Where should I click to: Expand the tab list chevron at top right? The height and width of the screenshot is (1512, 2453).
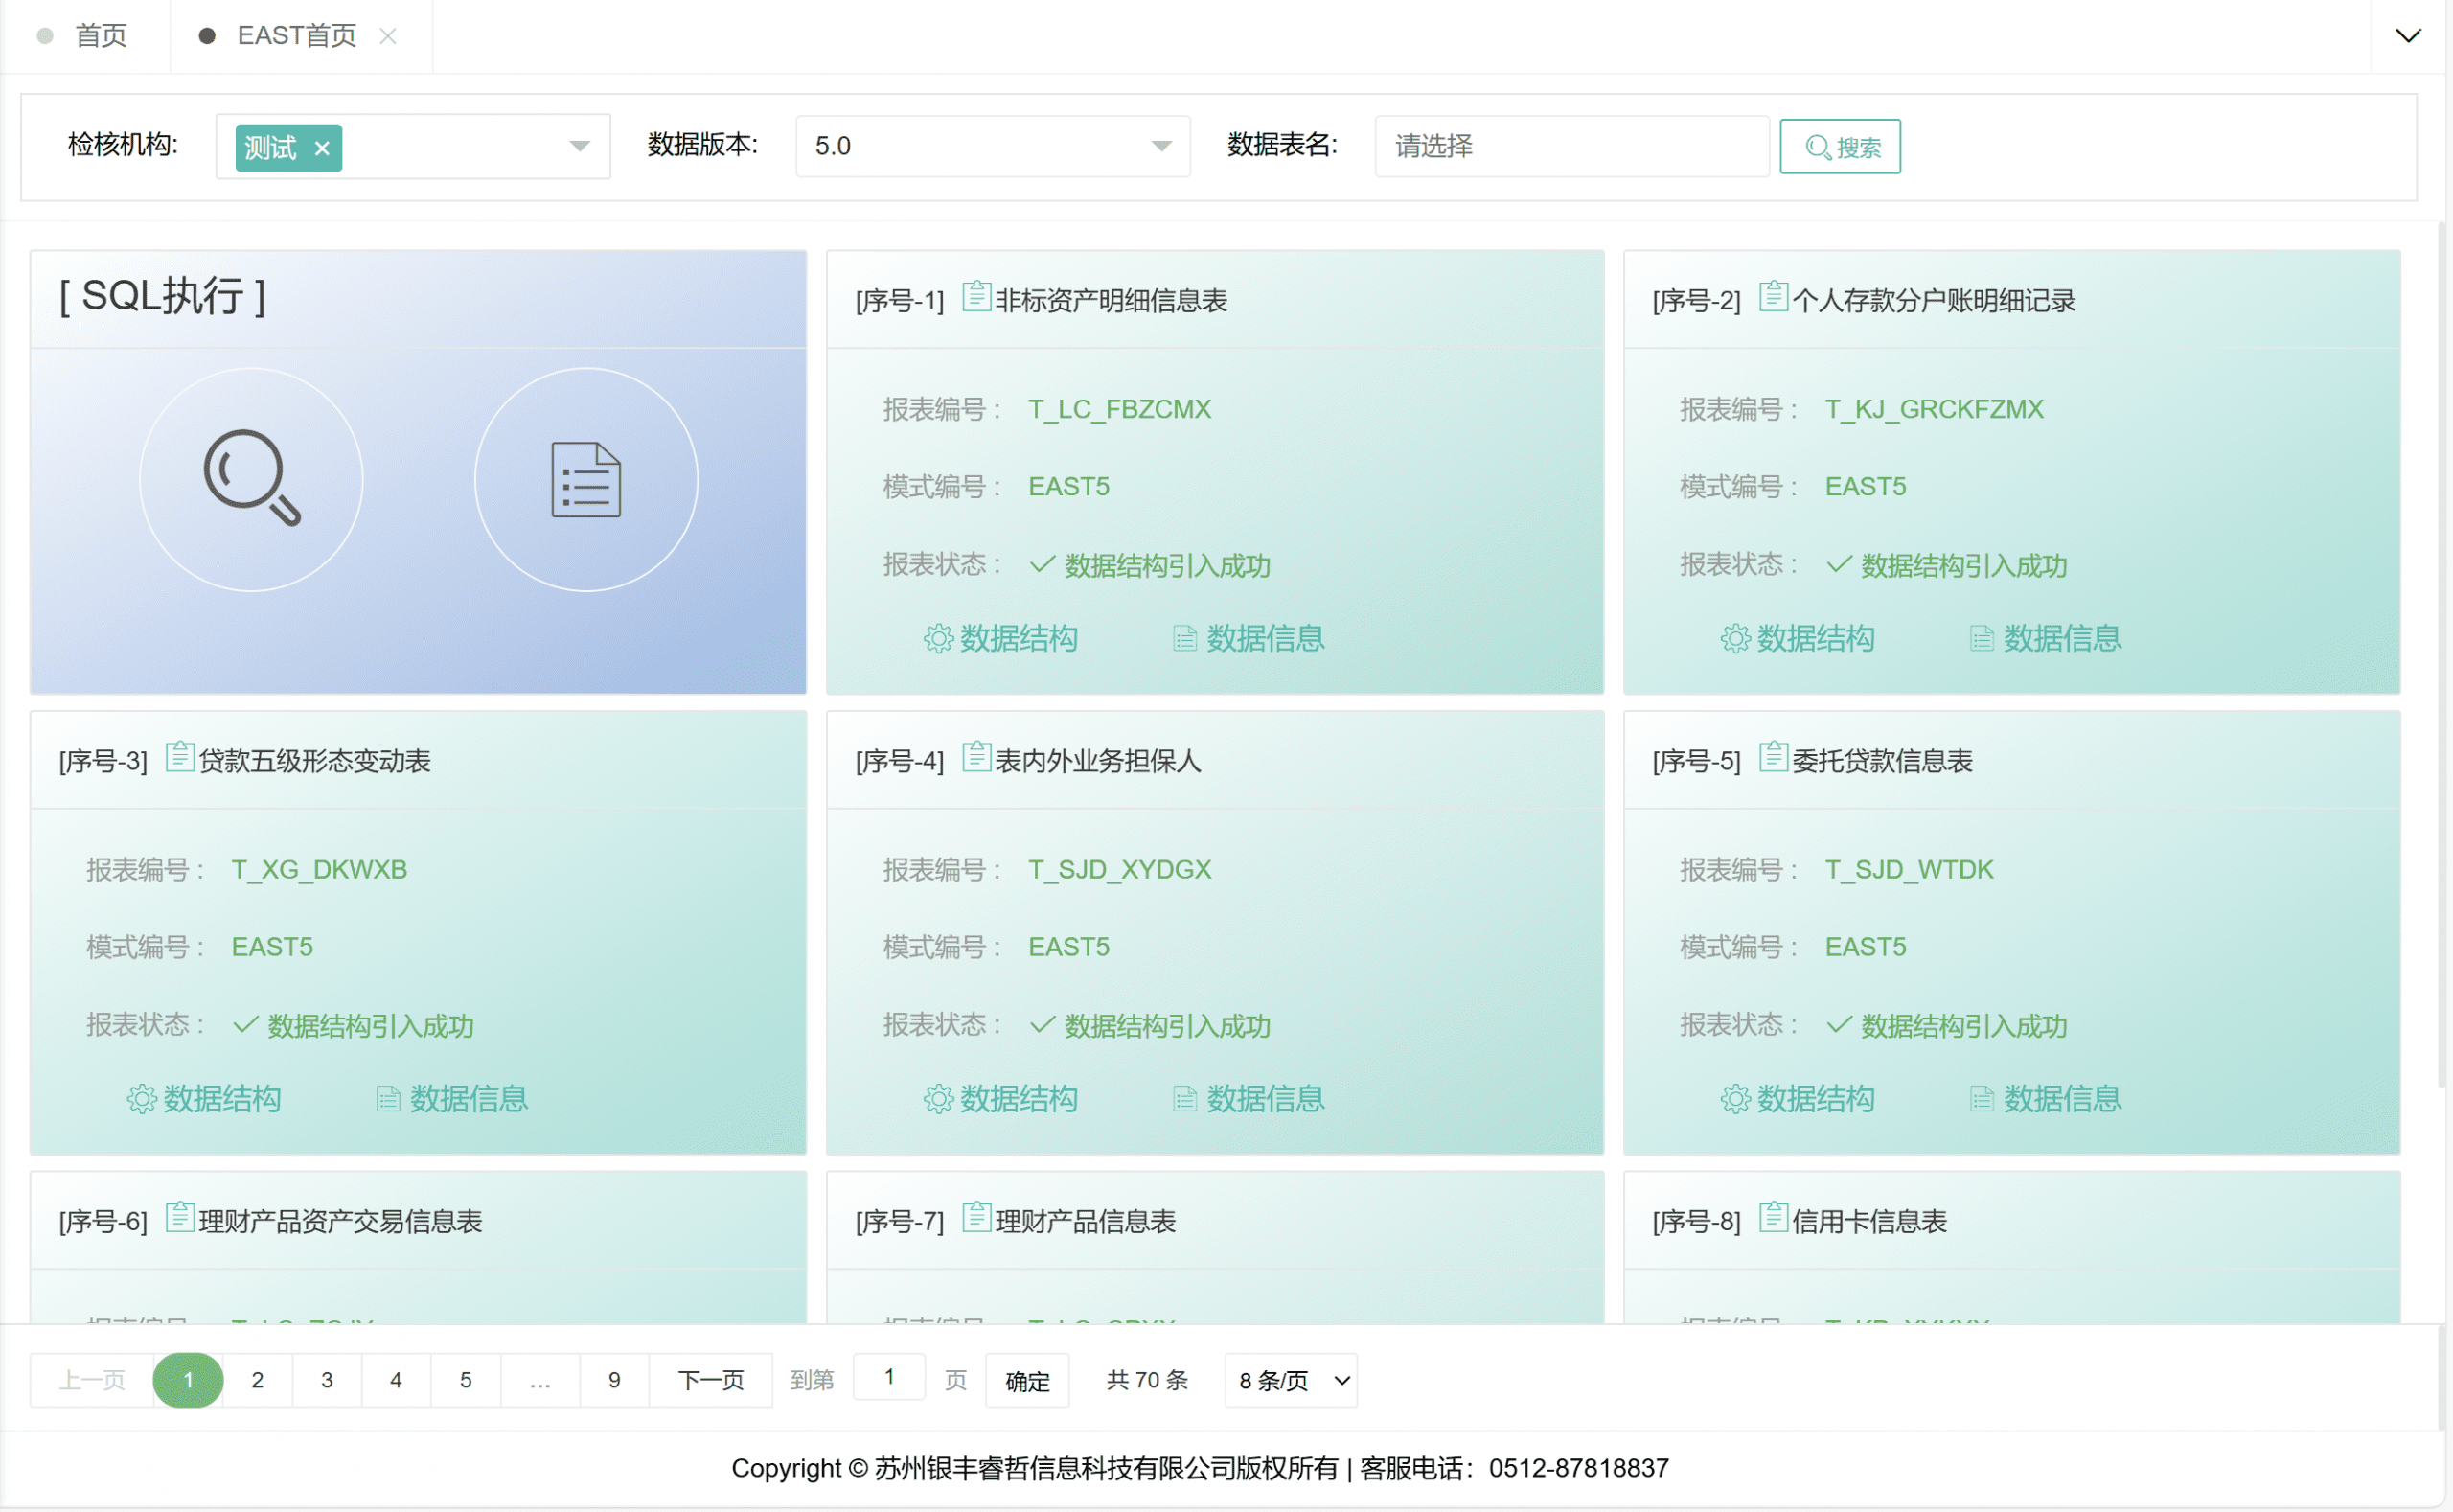[x=2408, y=36]
